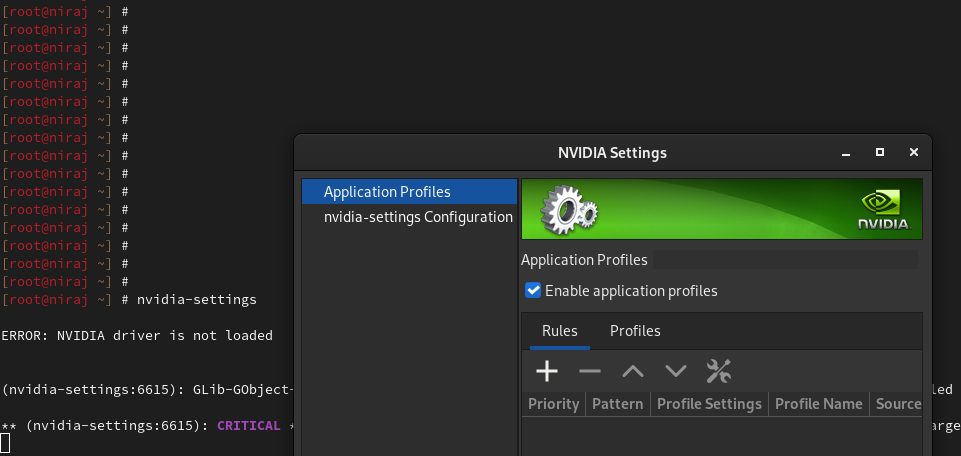Open rule editor via wrench-screwdriver icon
Viewport: 961px width, 456px height.
(x=718, y=371)
